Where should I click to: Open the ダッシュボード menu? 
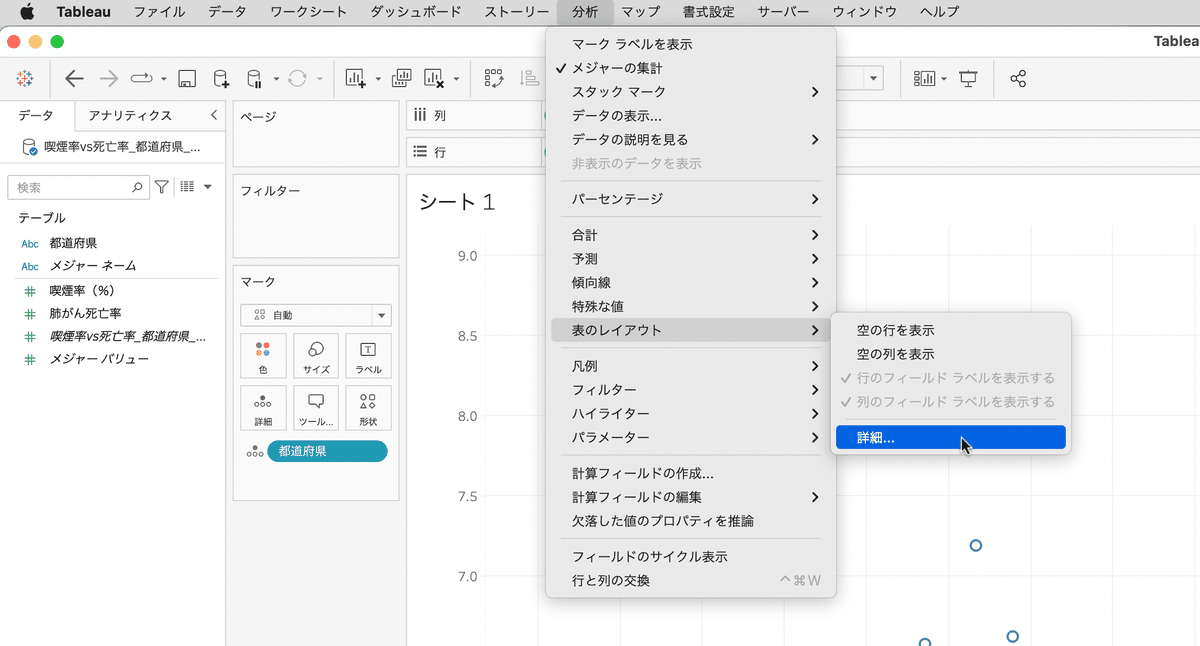pyautogui.click(x=416, y=12)
